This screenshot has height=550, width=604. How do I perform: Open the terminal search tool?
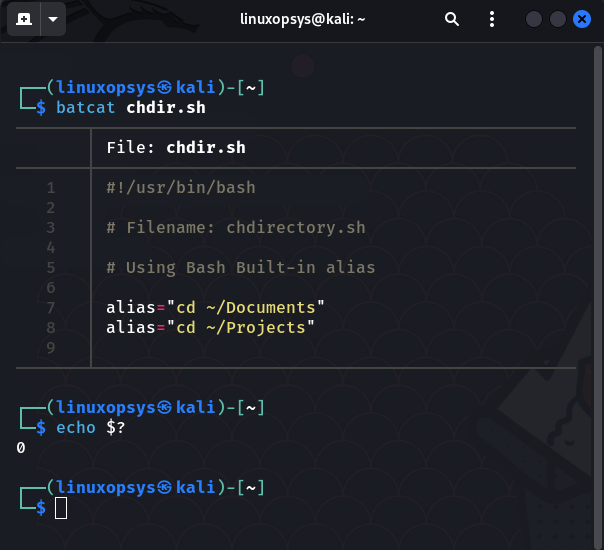pos(451,18)
